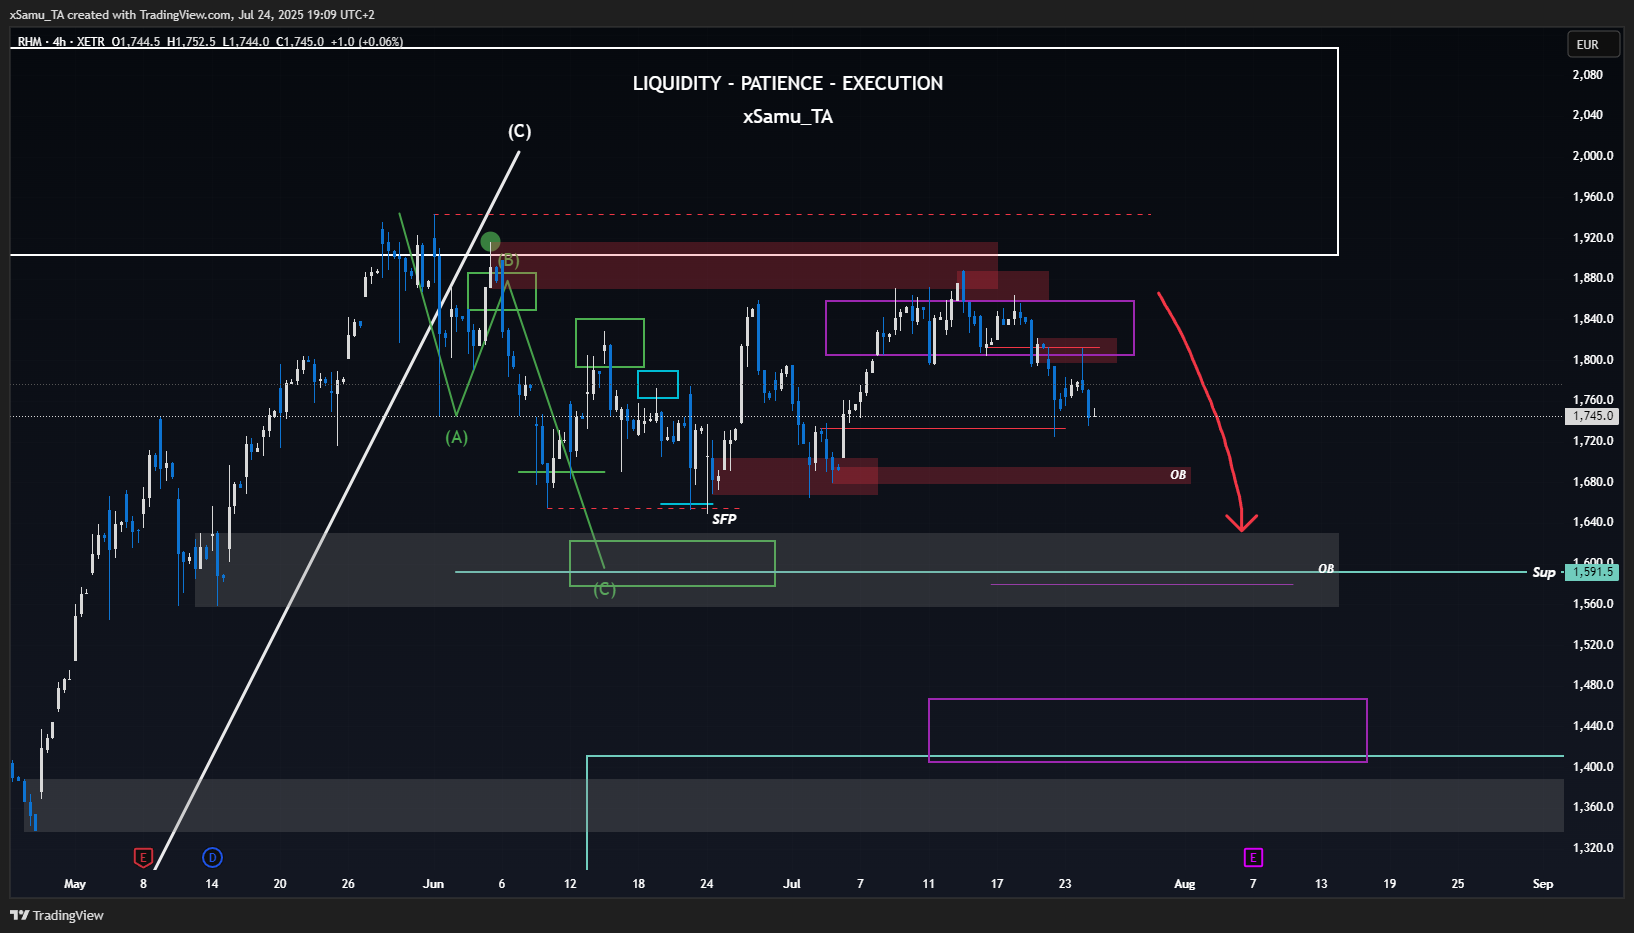Click the 1,591.5 support price label
This screenshot has height=933, width=1634.
tap(1592, 572)
